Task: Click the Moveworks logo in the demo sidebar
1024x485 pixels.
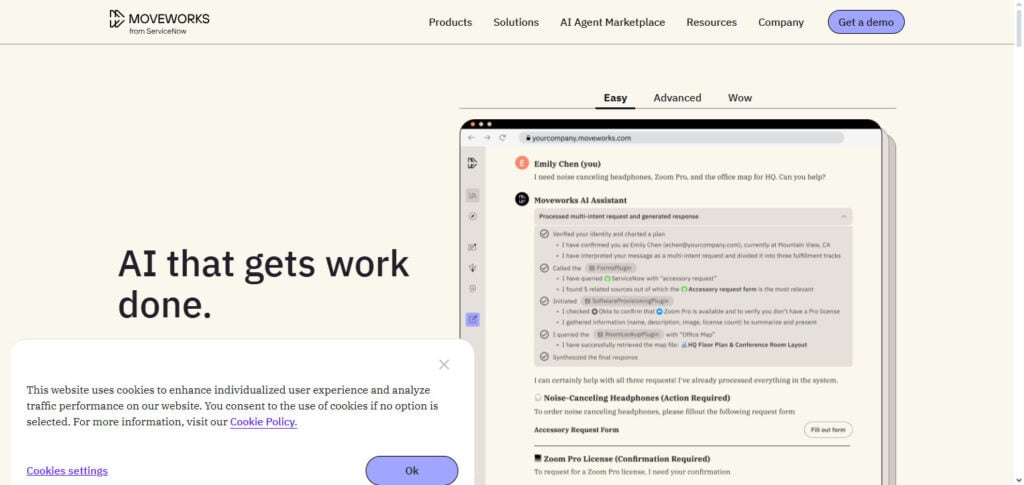Action: pyautogui.click(x=472, y=163)
